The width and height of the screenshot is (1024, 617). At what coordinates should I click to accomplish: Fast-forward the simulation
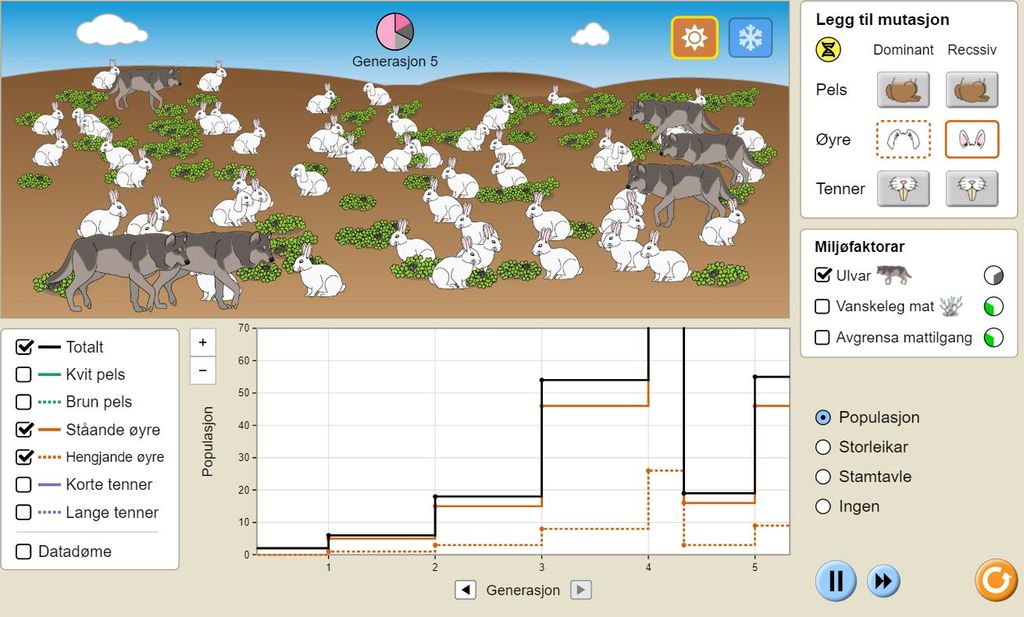click(883, 581)
